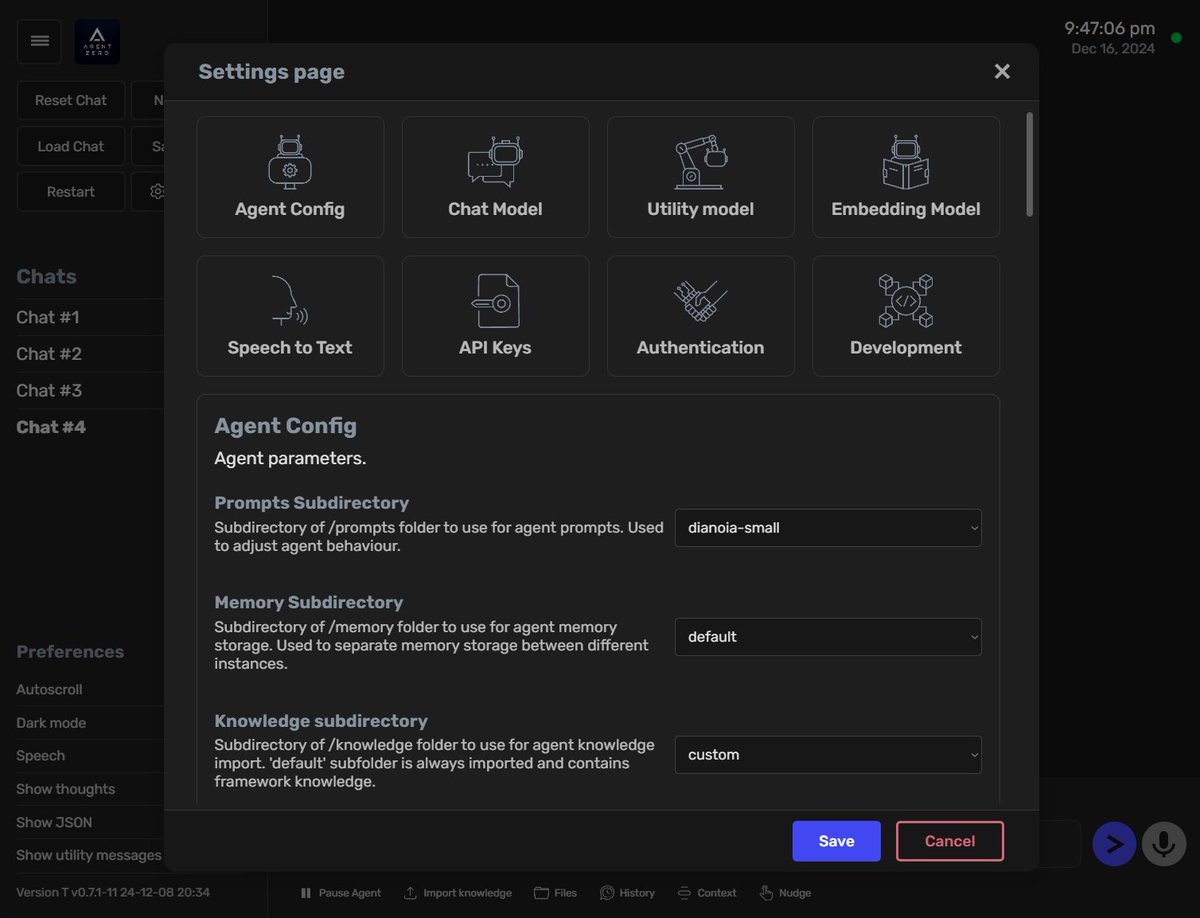Open the Development settings section
This screenshot has height=918, width=1200.
pos(905,316)
